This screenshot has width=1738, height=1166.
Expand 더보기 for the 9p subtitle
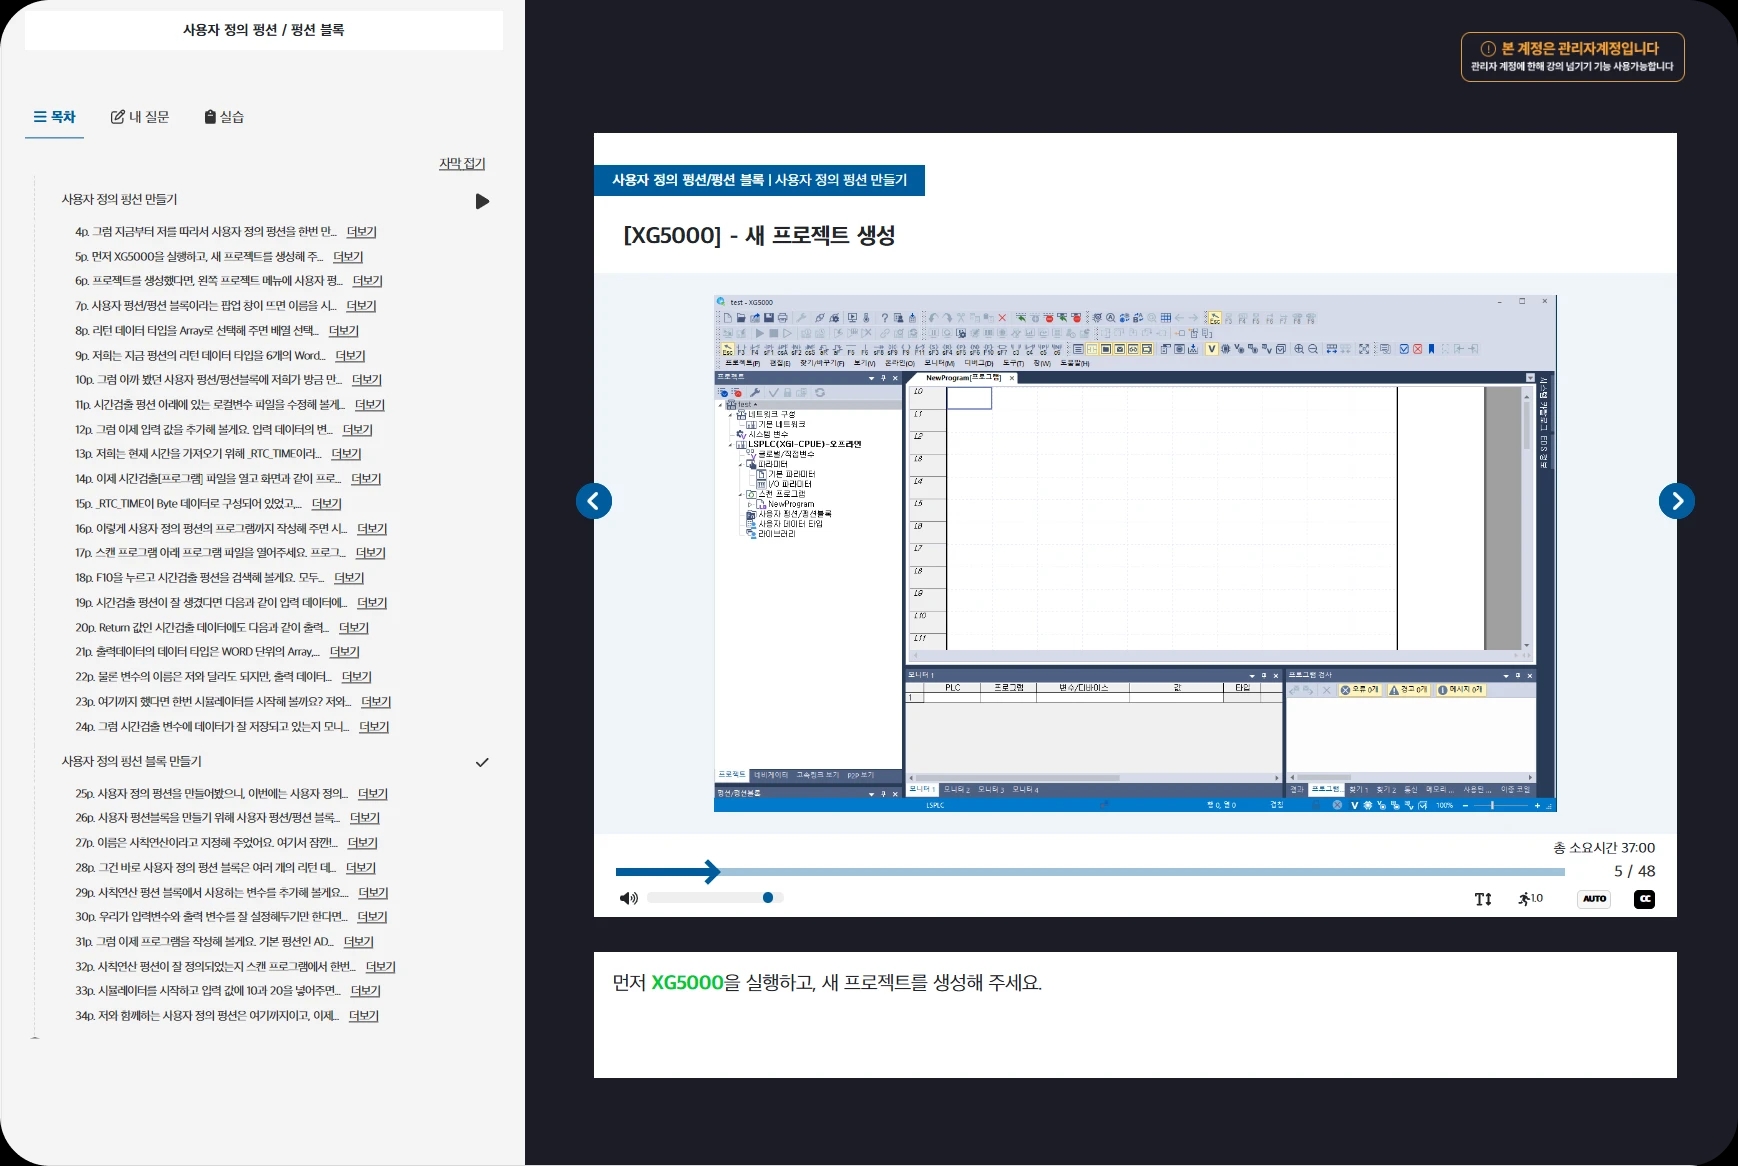click(350, 356)
